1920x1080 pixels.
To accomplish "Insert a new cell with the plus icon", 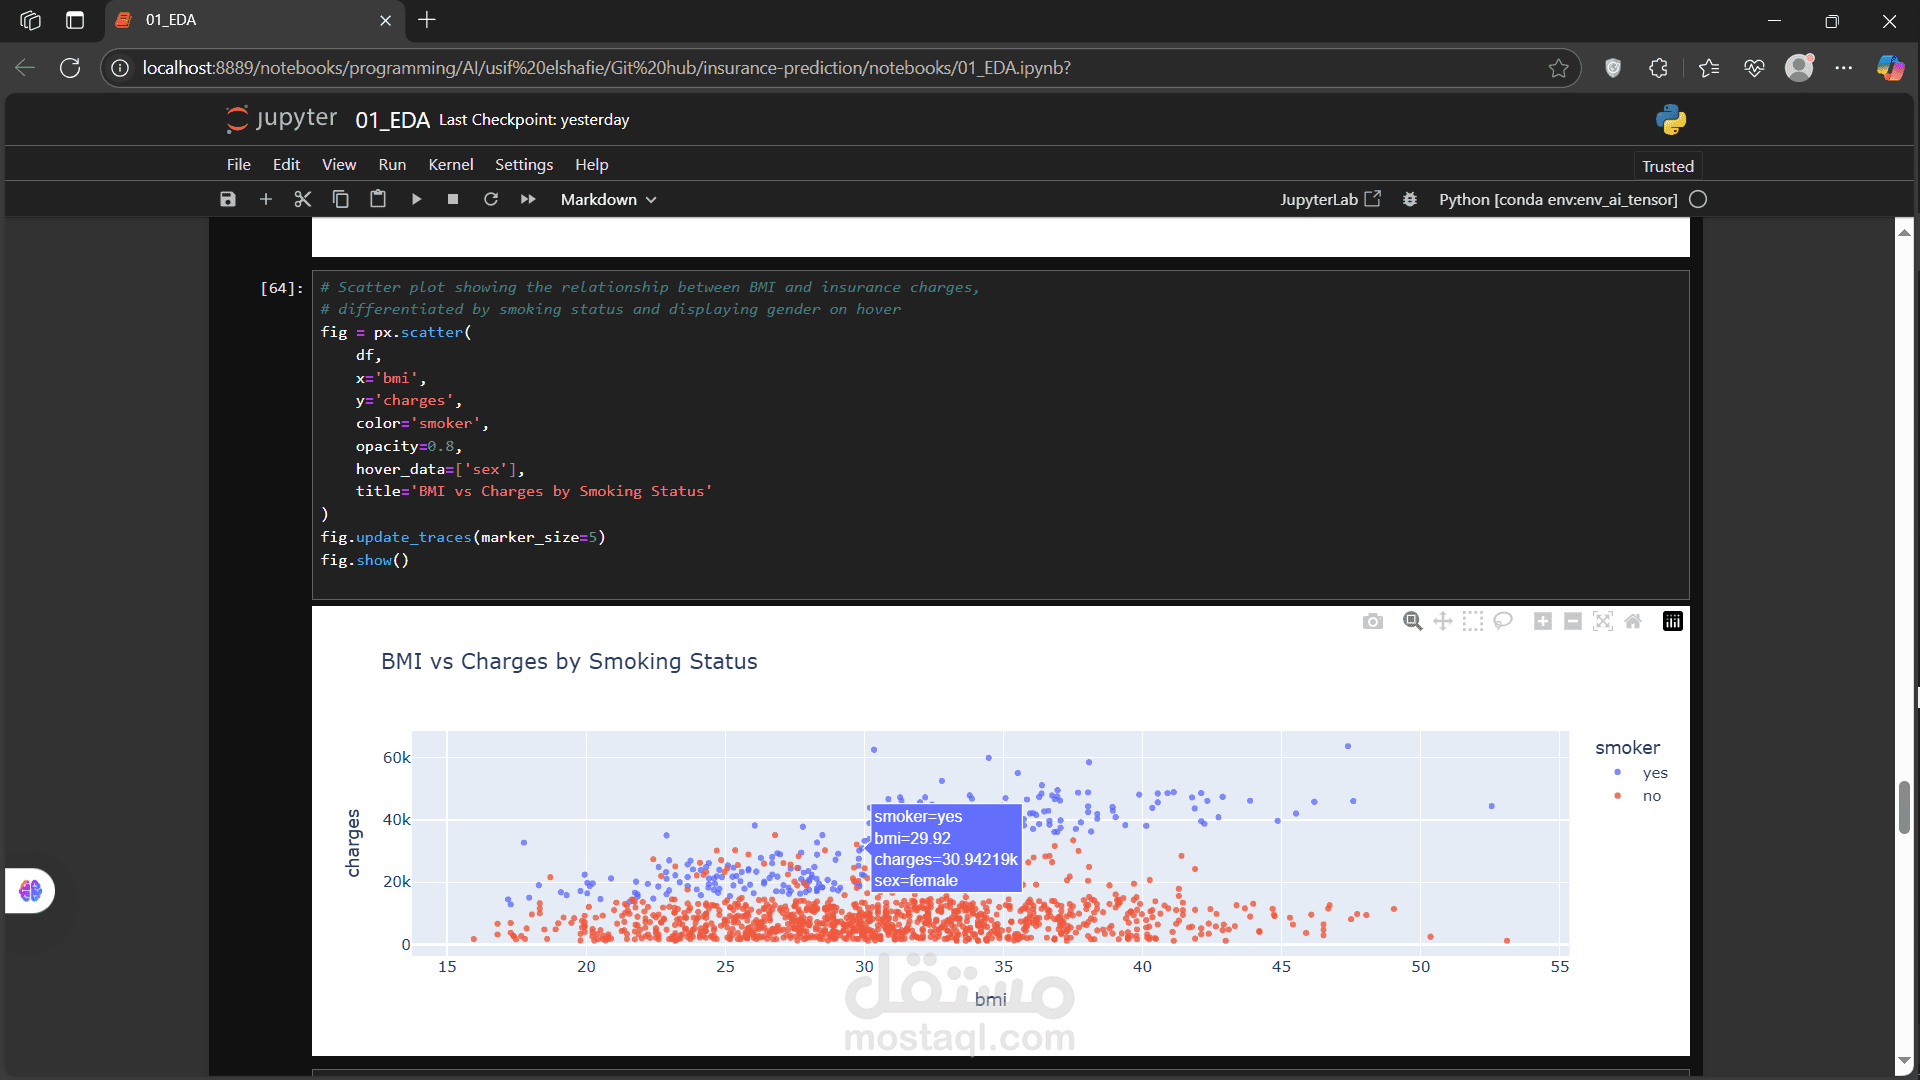I will (266, 199).
